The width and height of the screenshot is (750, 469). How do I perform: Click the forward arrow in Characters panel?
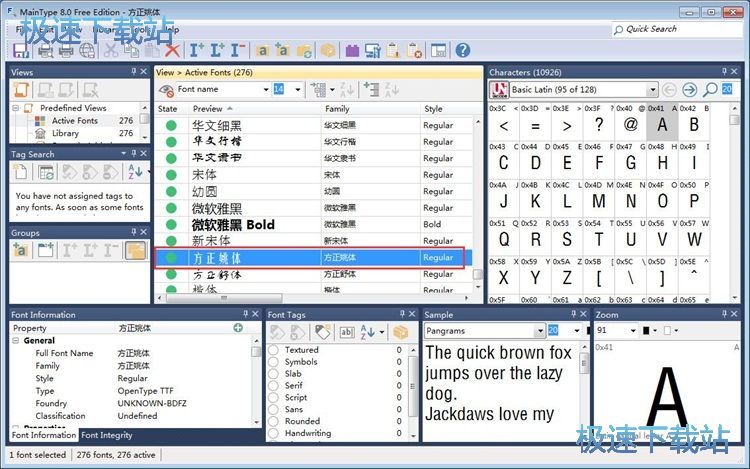[689, 90]
